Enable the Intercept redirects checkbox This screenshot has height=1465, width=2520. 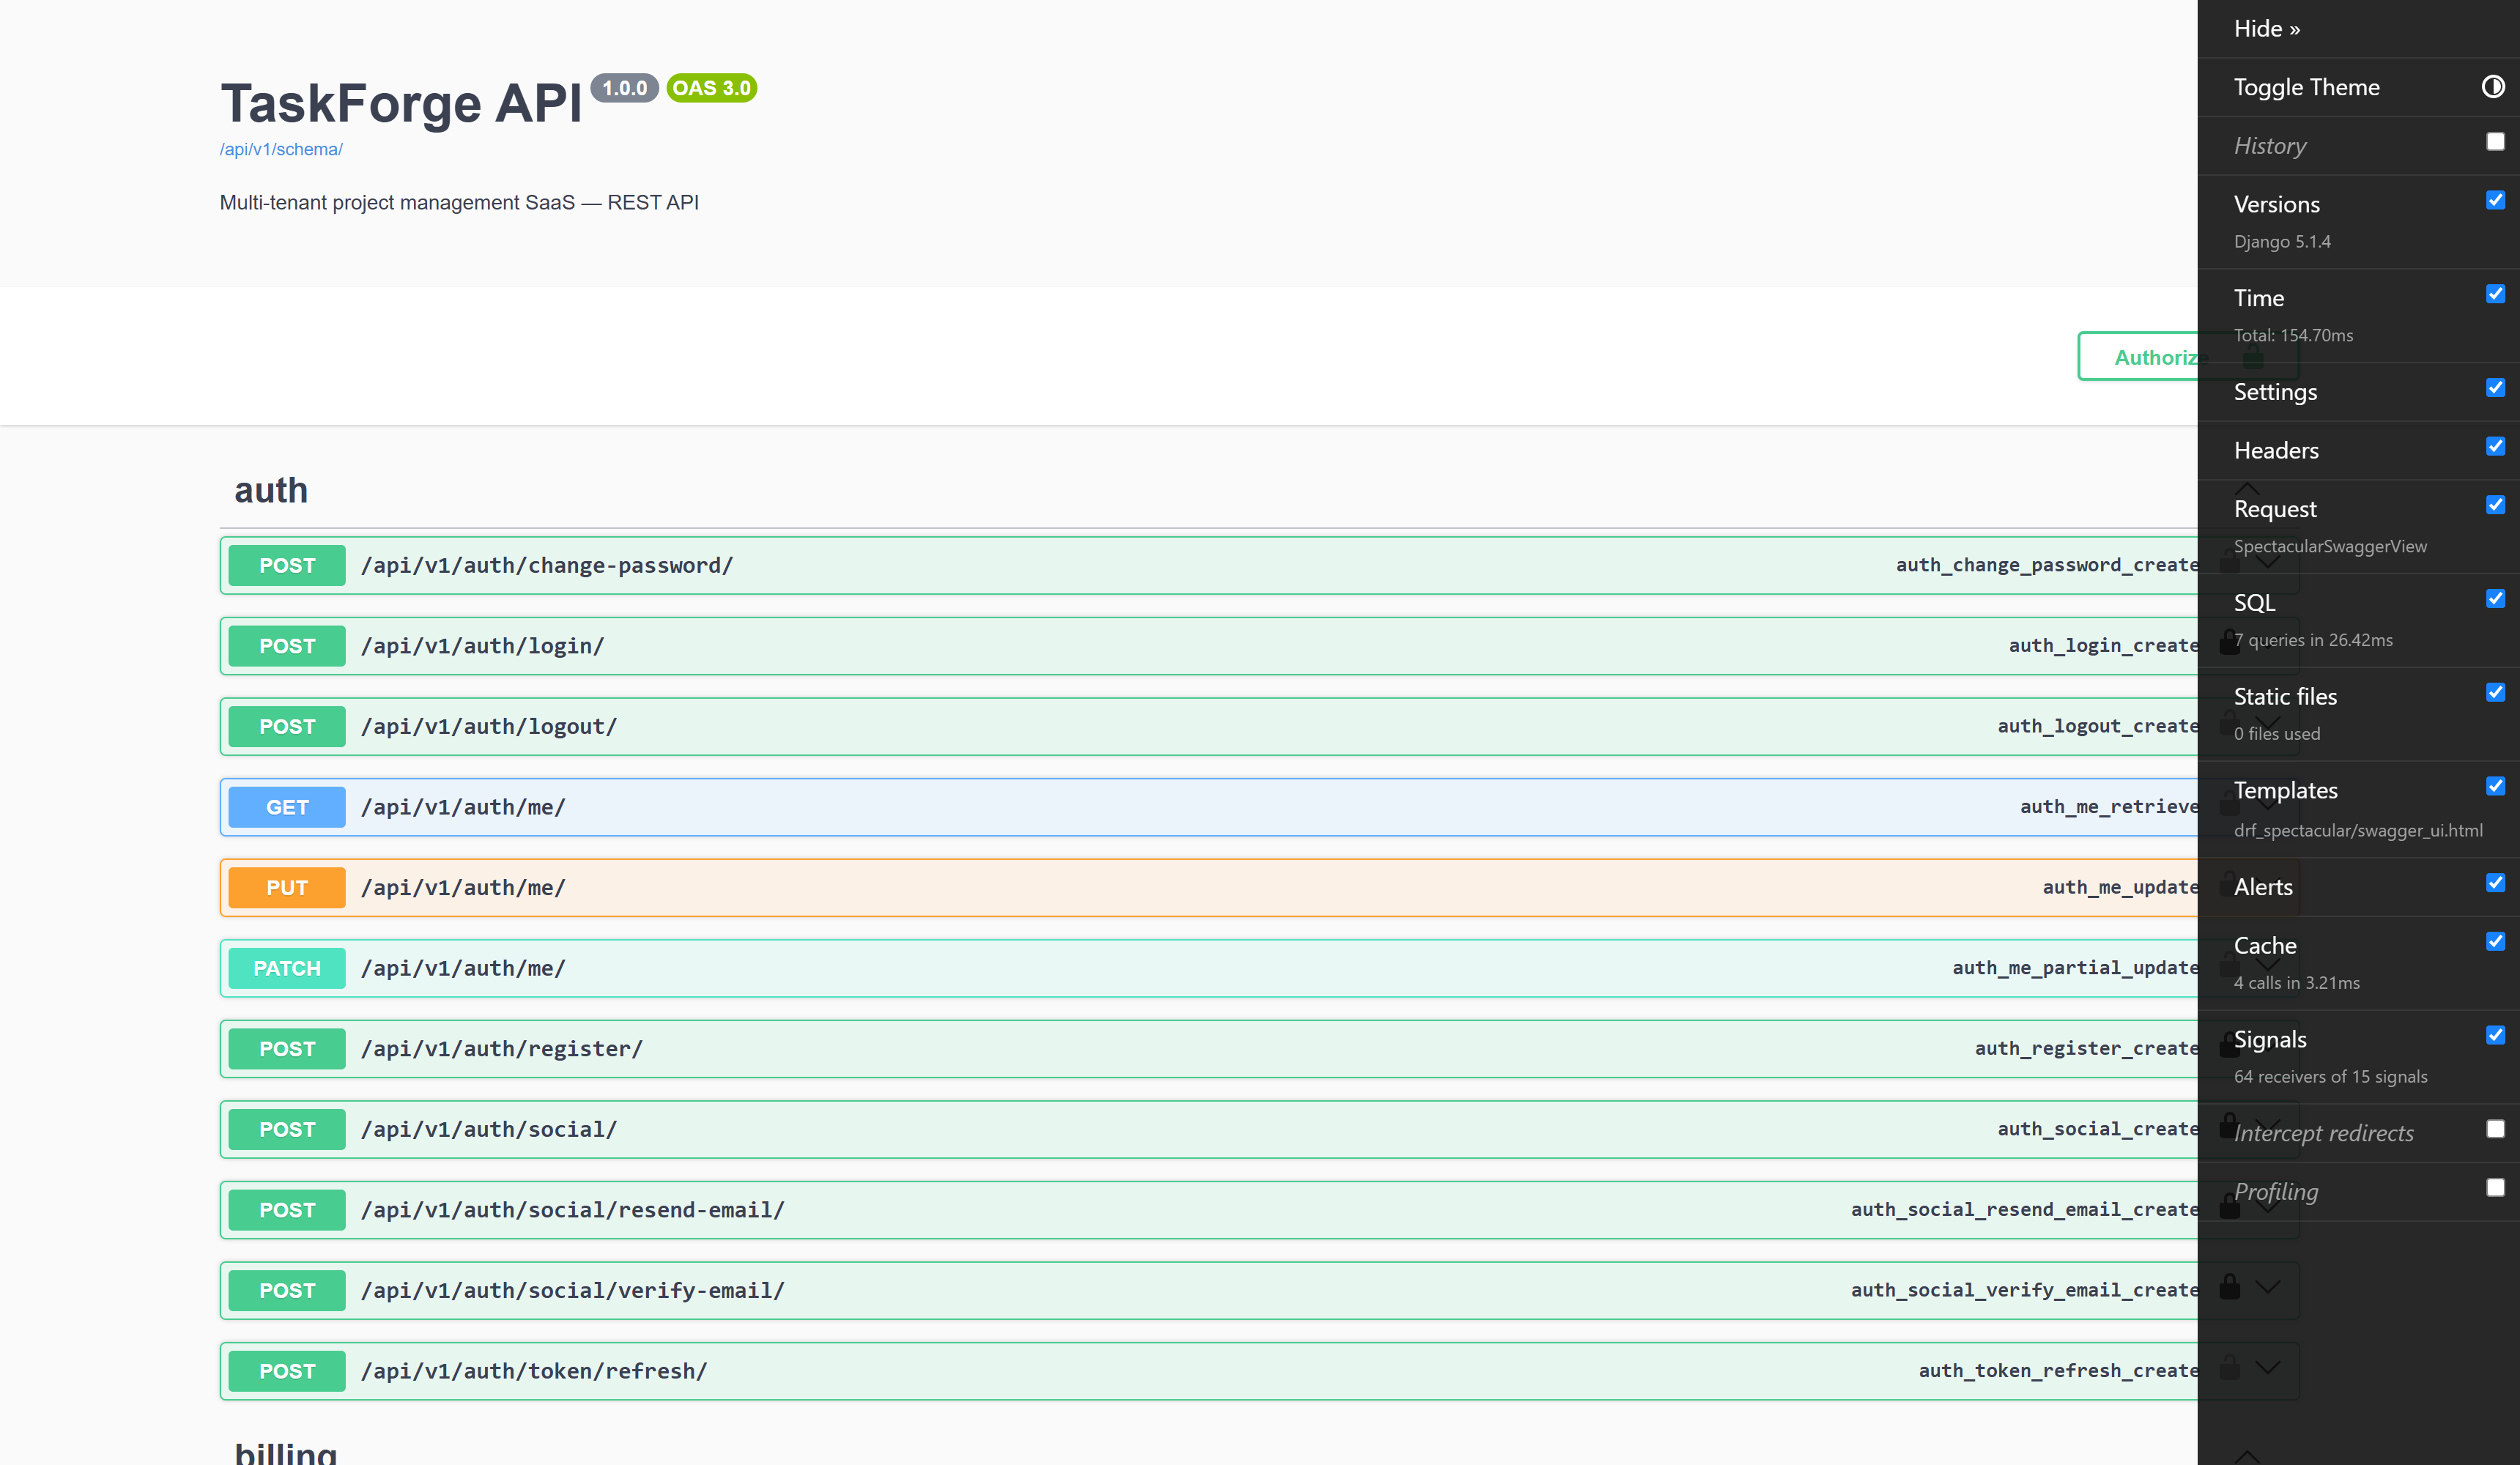[x=2495, y=1129]
